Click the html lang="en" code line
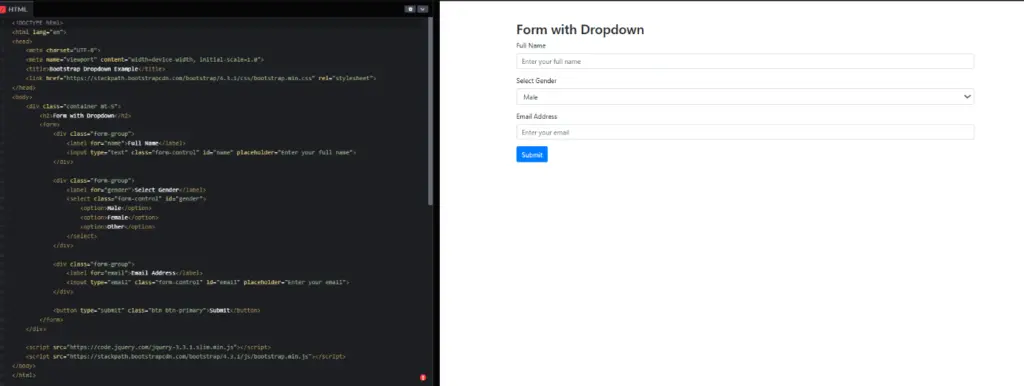The height and width of the screenshot is (386, 1024). (x=39, y=31)
